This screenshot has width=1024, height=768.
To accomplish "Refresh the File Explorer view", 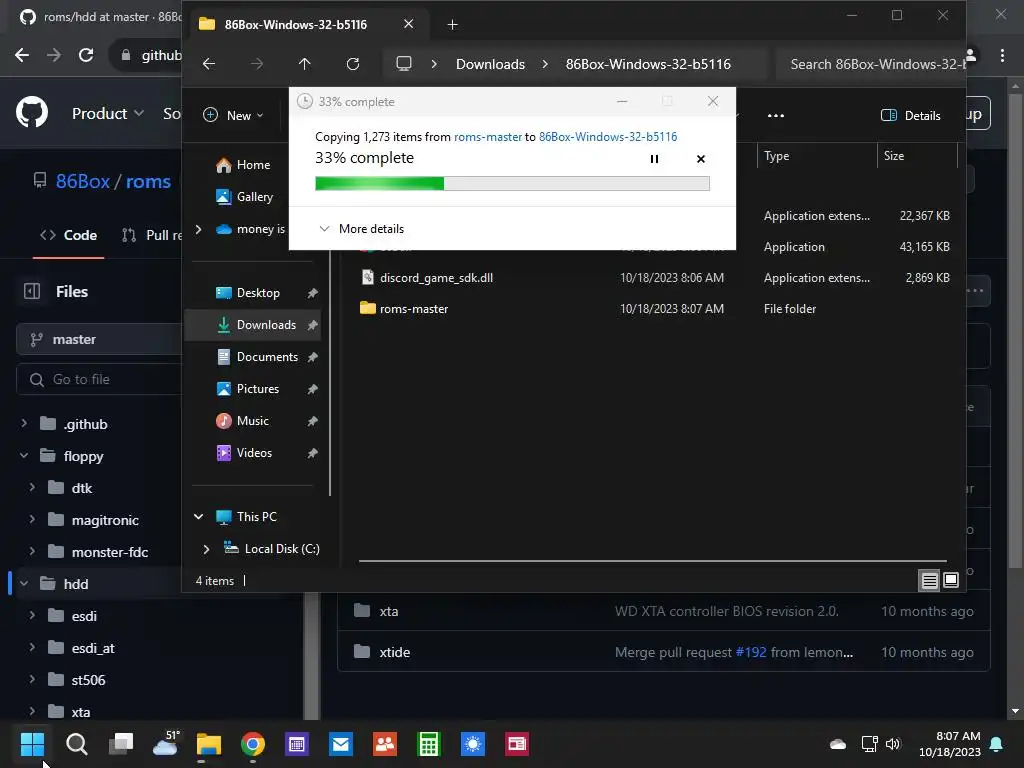I will click(353, 64).
